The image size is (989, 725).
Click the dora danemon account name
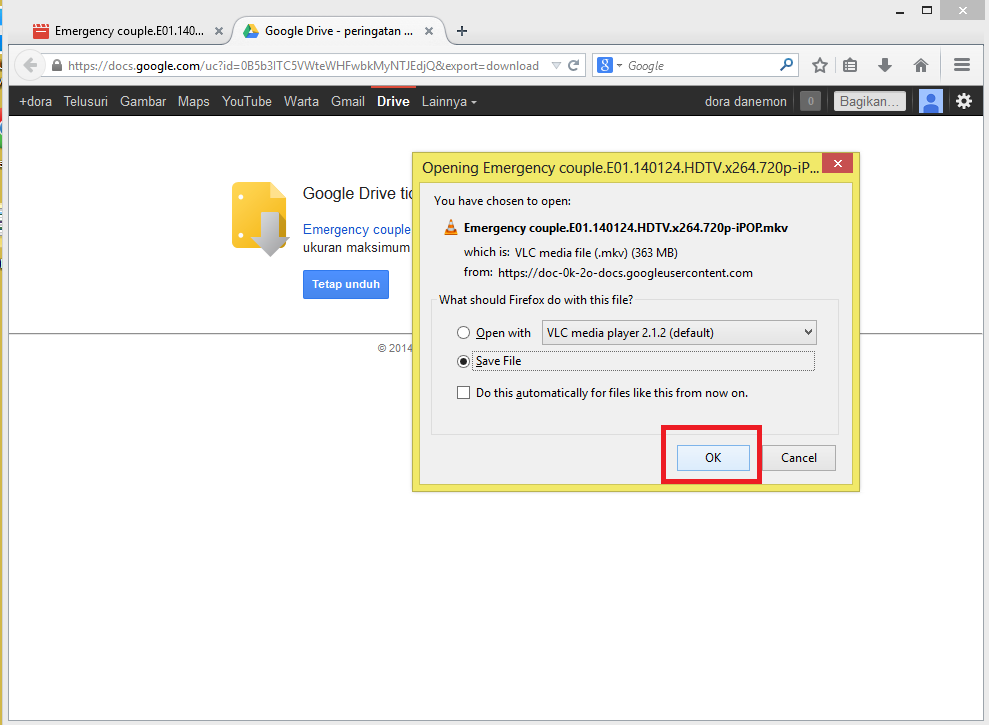pos(746,102)
